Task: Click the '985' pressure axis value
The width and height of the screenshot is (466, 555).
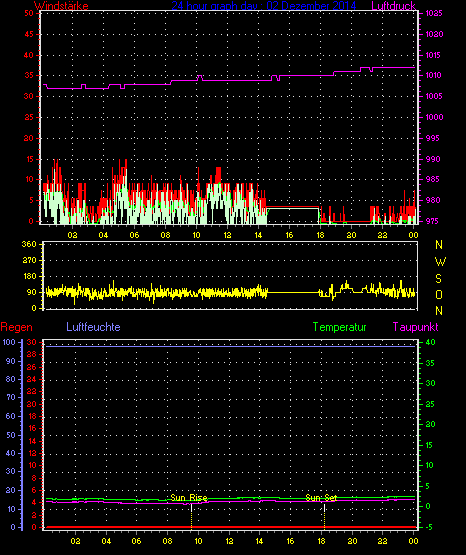Action: click(x=433, y=179)
